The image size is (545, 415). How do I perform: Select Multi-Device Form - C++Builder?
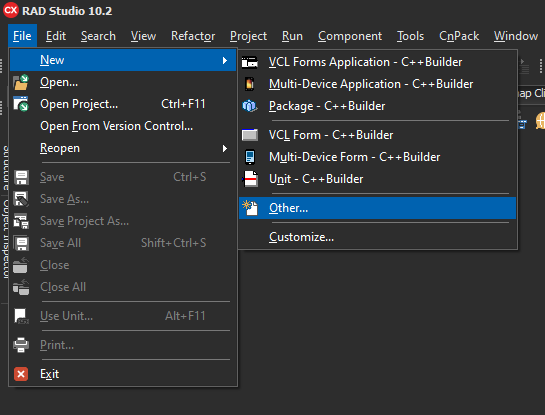click(x=377, y=157)
